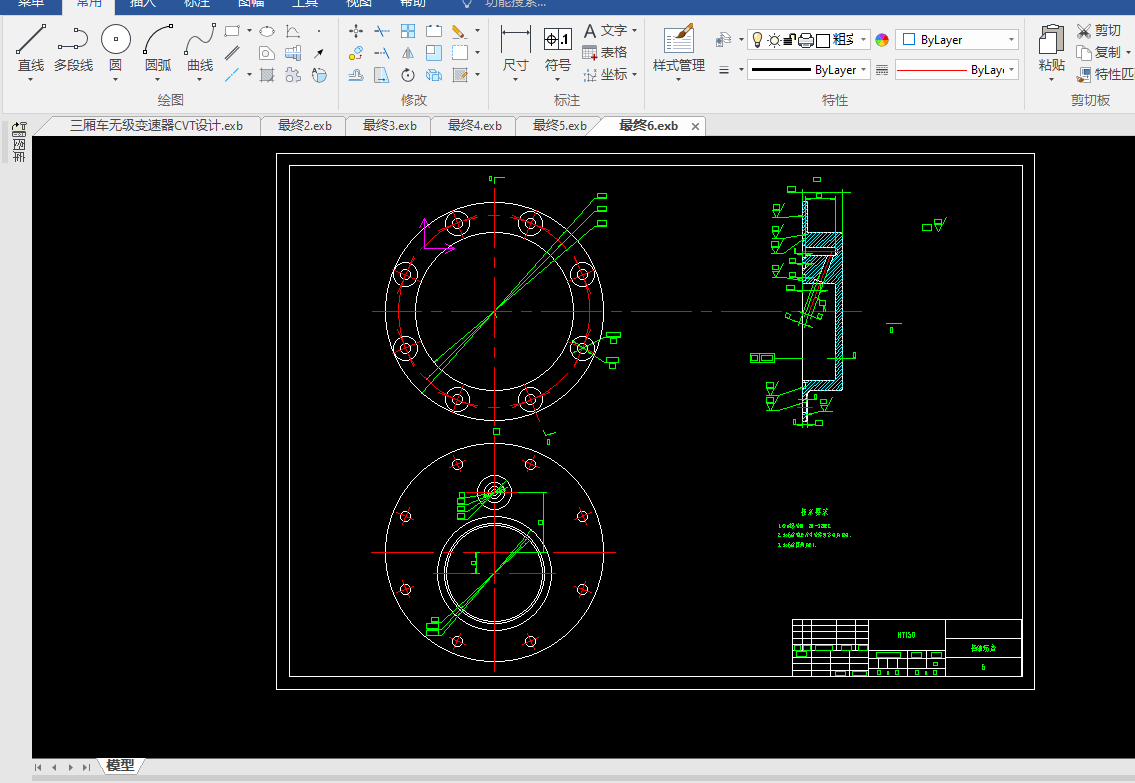Expand the 直线 tool dropdown arrow
1135x783 pixels.
31,79
